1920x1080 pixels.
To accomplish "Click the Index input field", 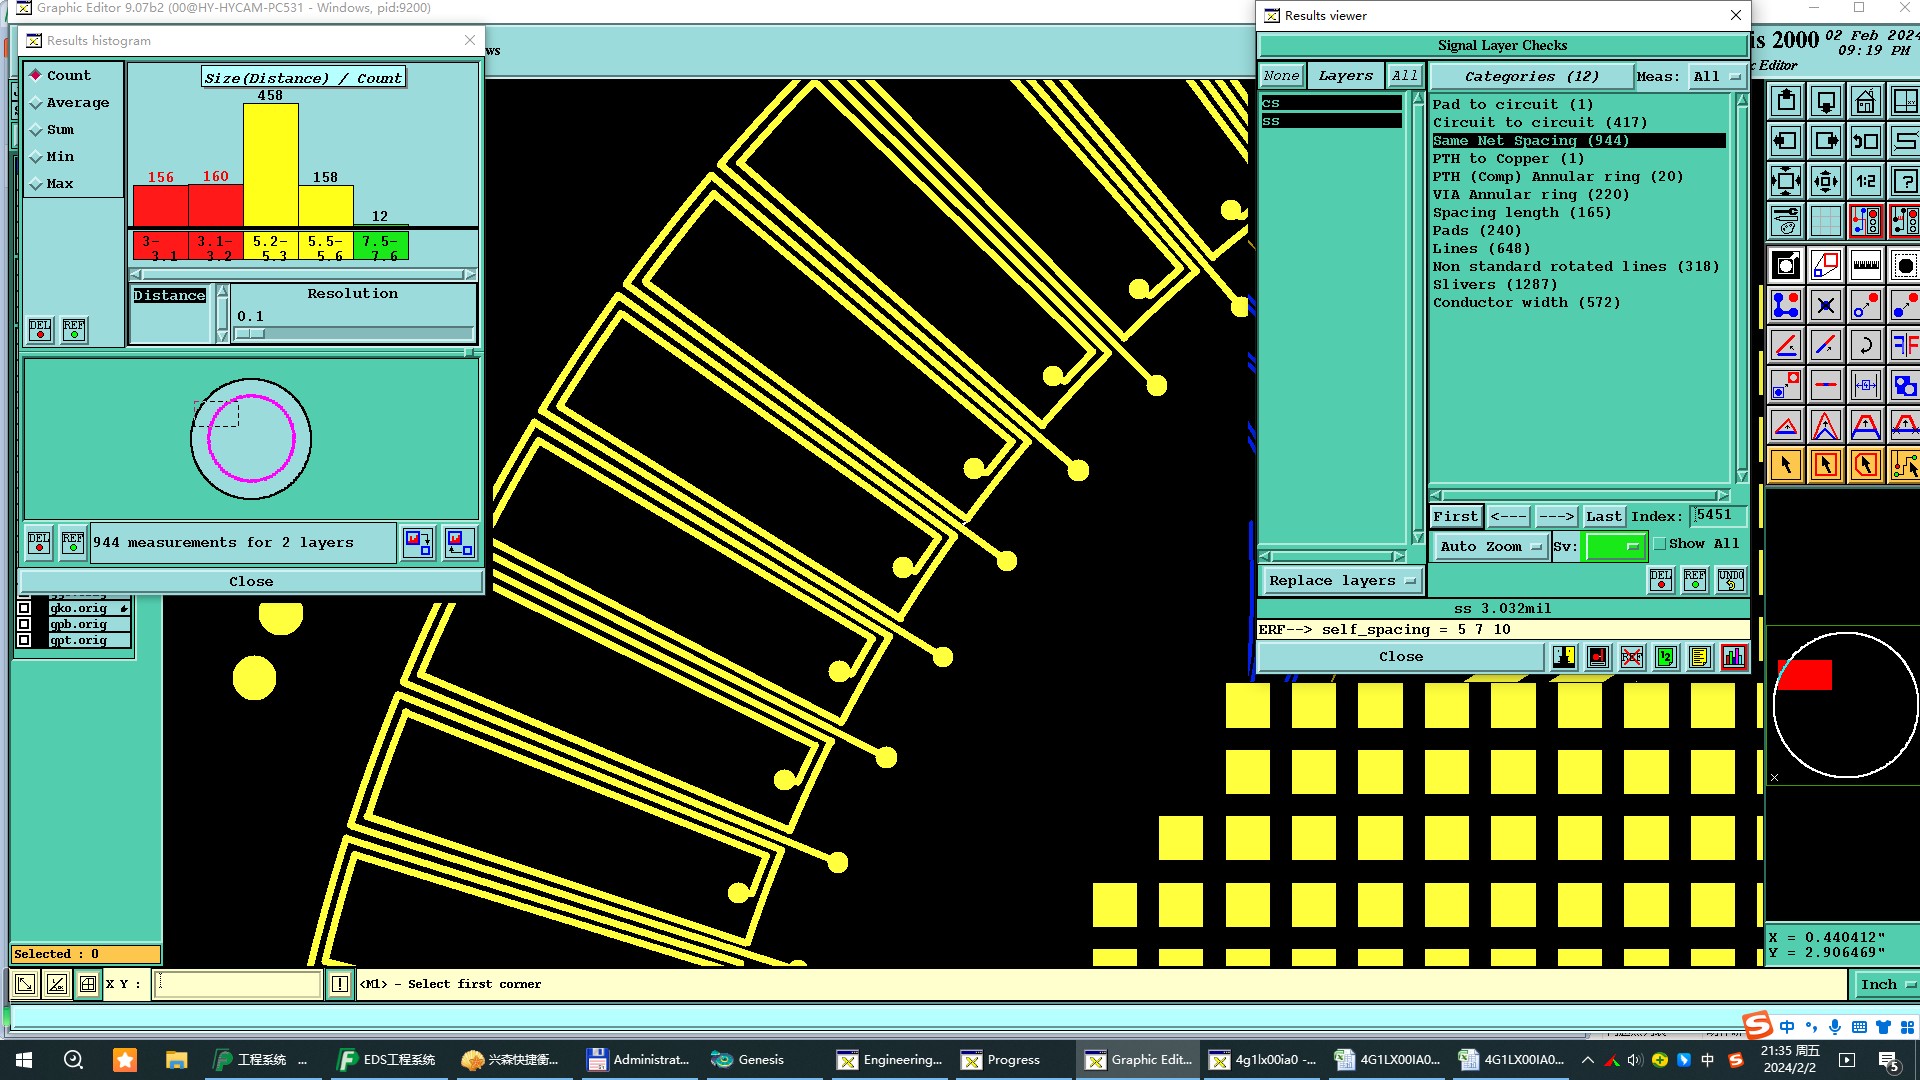I will point(1718,516).
